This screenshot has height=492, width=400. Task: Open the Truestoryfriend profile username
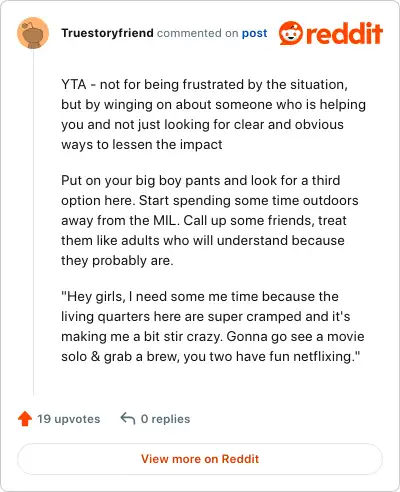(x=107, y=33)
